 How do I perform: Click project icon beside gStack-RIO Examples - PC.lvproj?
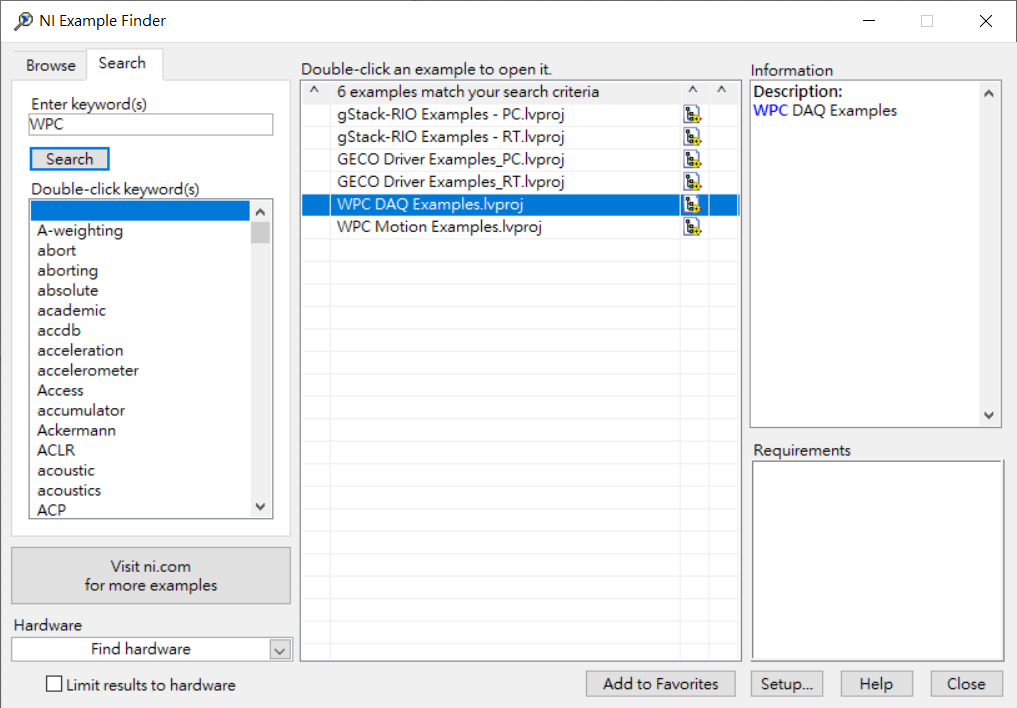click(692, 115)
